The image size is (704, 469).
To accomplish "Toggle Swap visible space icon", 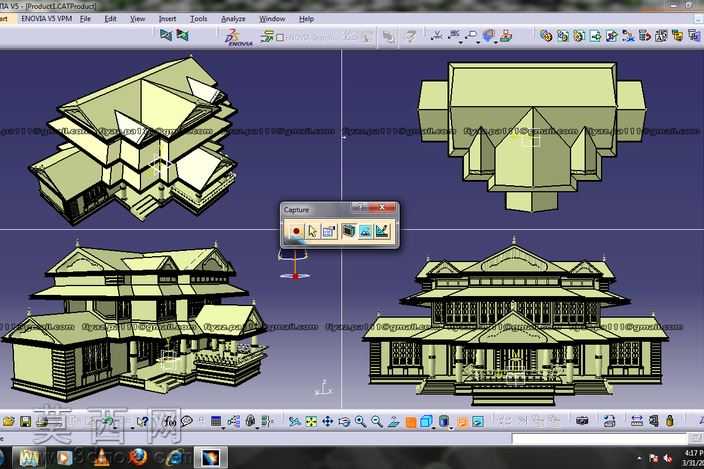I will 478,421.
